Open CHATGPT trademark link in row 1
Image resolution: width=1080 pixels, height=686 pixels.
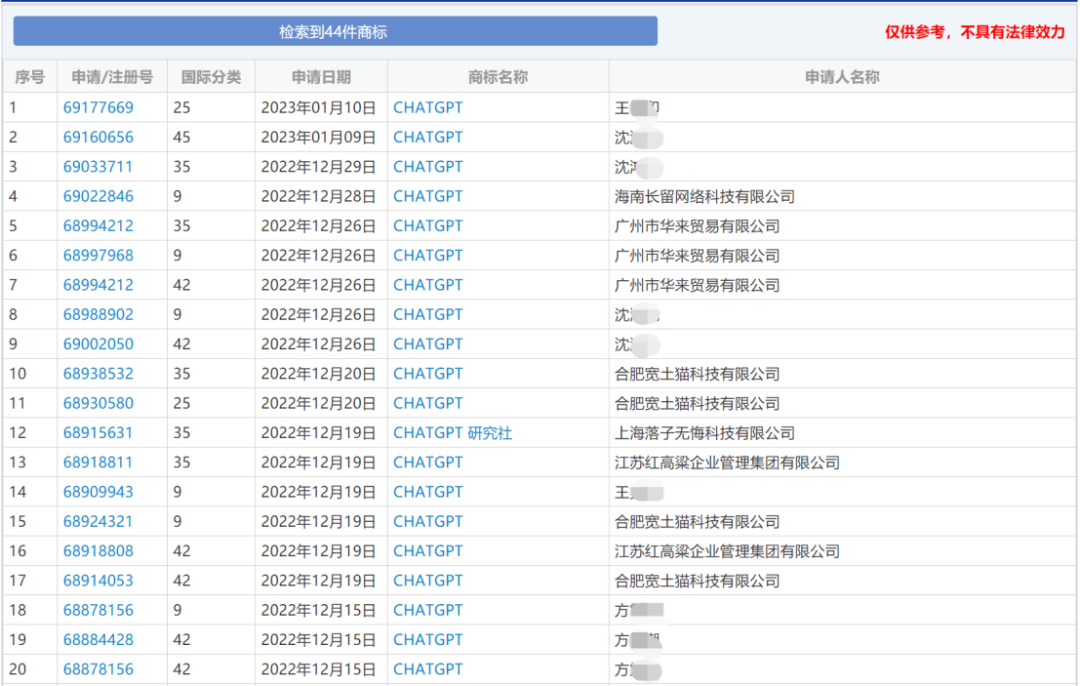[428, 108]
